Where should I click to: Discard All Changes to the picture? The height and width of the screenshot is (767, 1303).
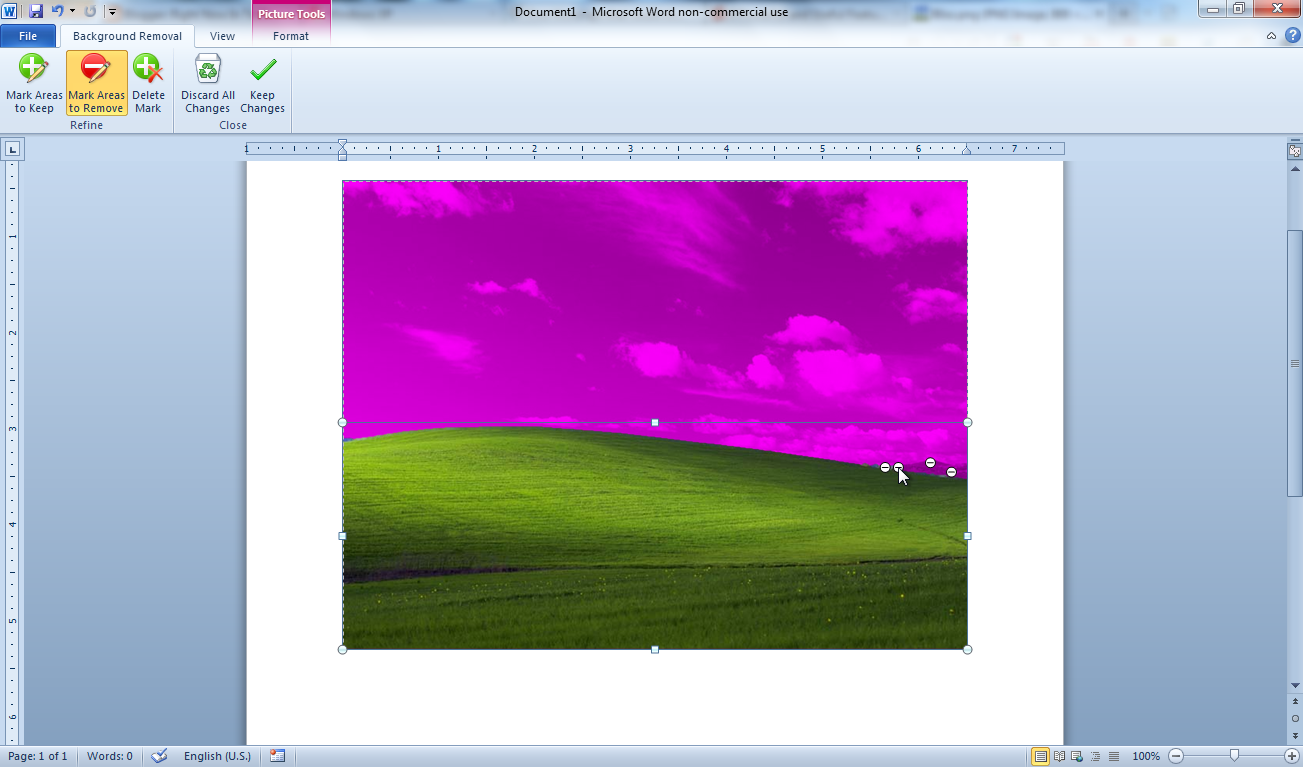[x=207, y=84]
